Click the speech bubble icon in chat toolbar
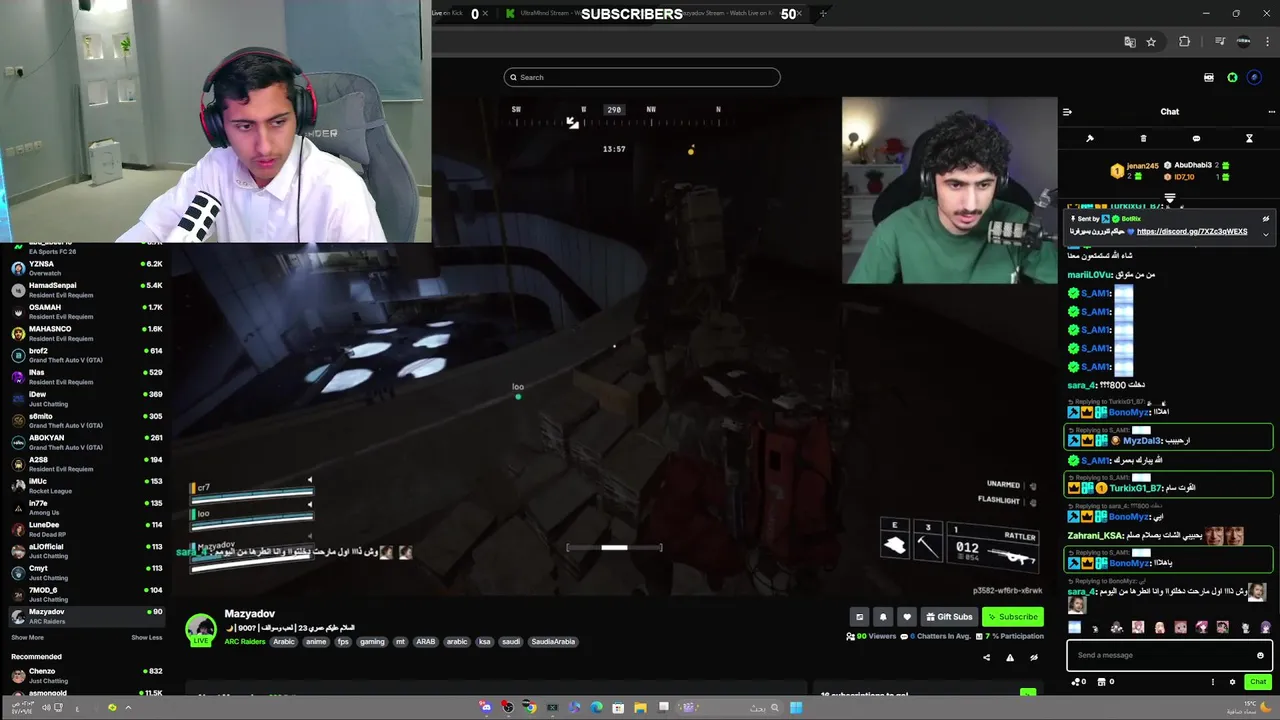Screen dimensions: 1280x720 pos(1196,139)
